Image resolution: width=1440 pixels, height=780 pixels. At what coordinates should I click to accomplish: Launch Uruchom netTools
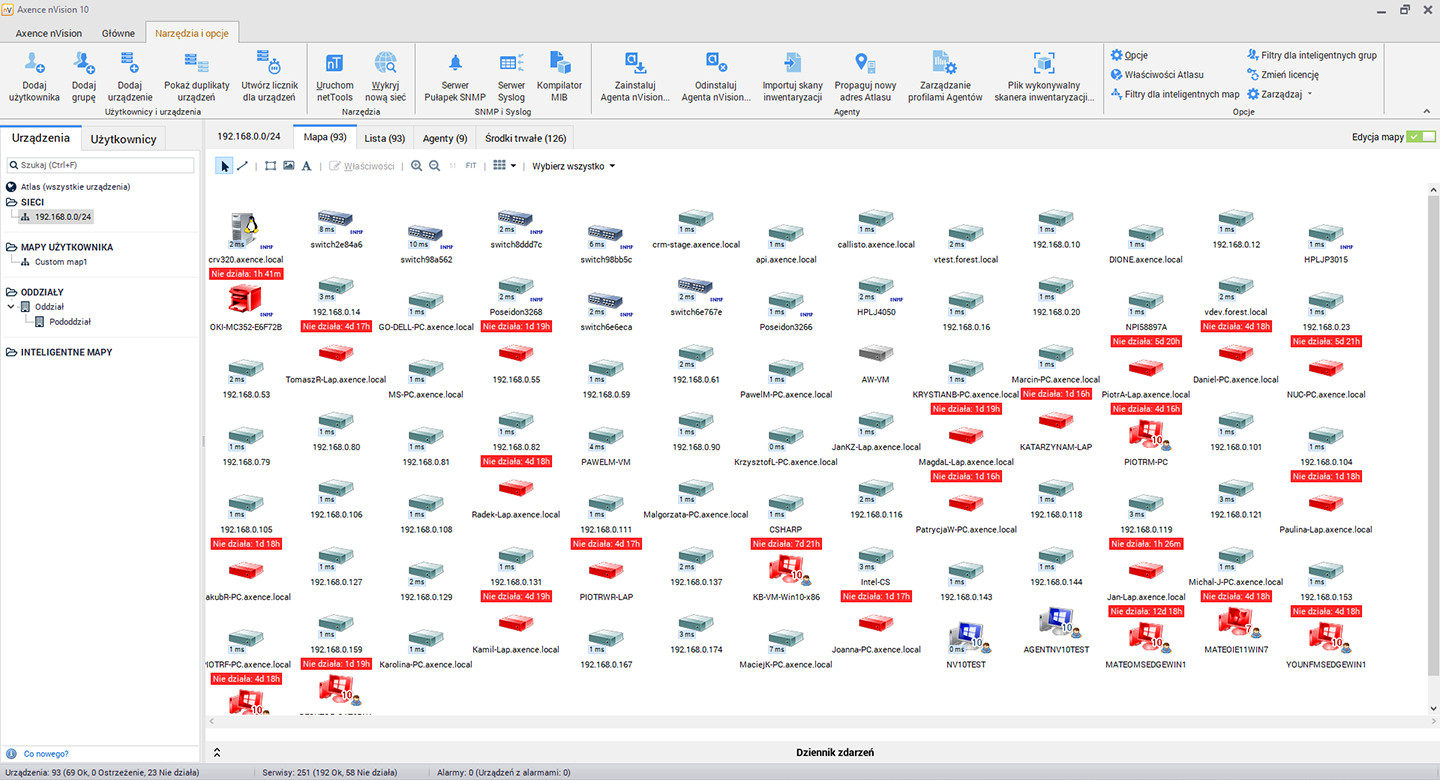click(335, 77)
